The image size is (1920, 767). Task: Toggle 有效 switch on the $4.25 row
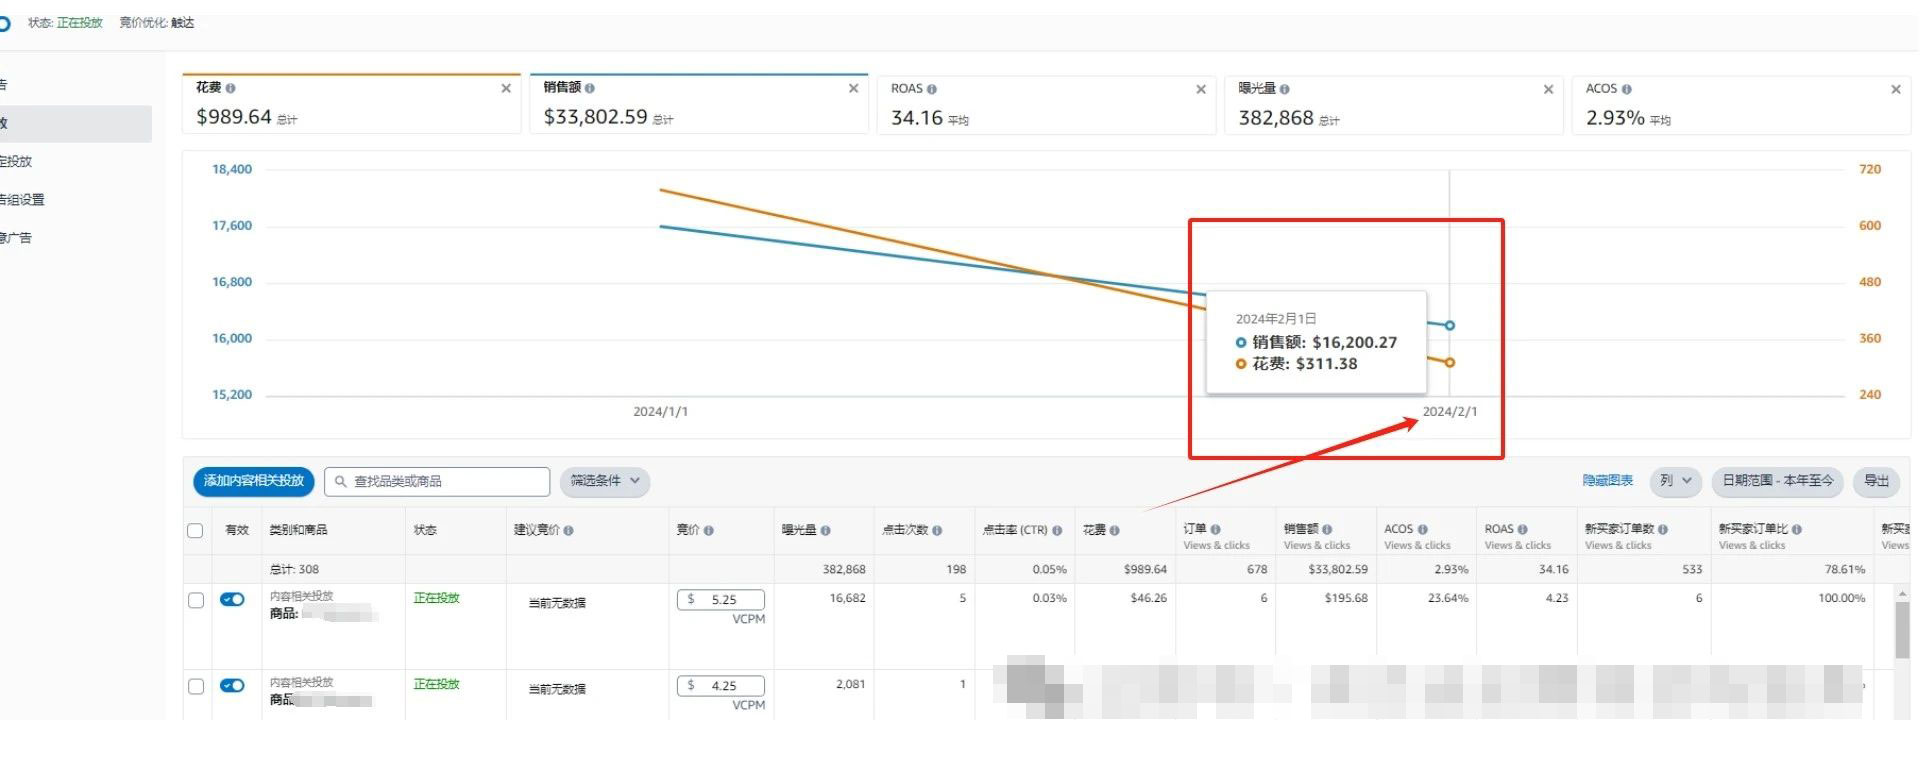(232, 685)
